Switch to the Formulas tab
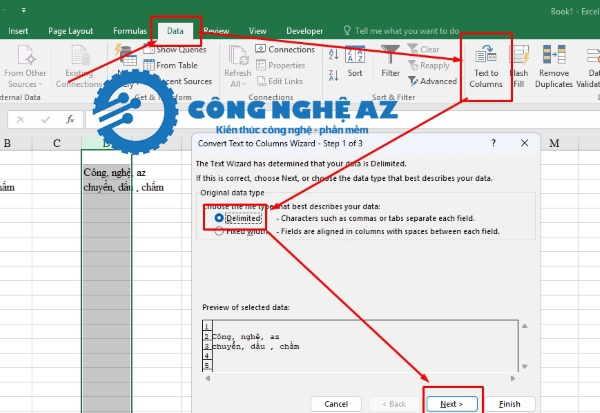Screen dimensions: 600x413 point(130,31)
